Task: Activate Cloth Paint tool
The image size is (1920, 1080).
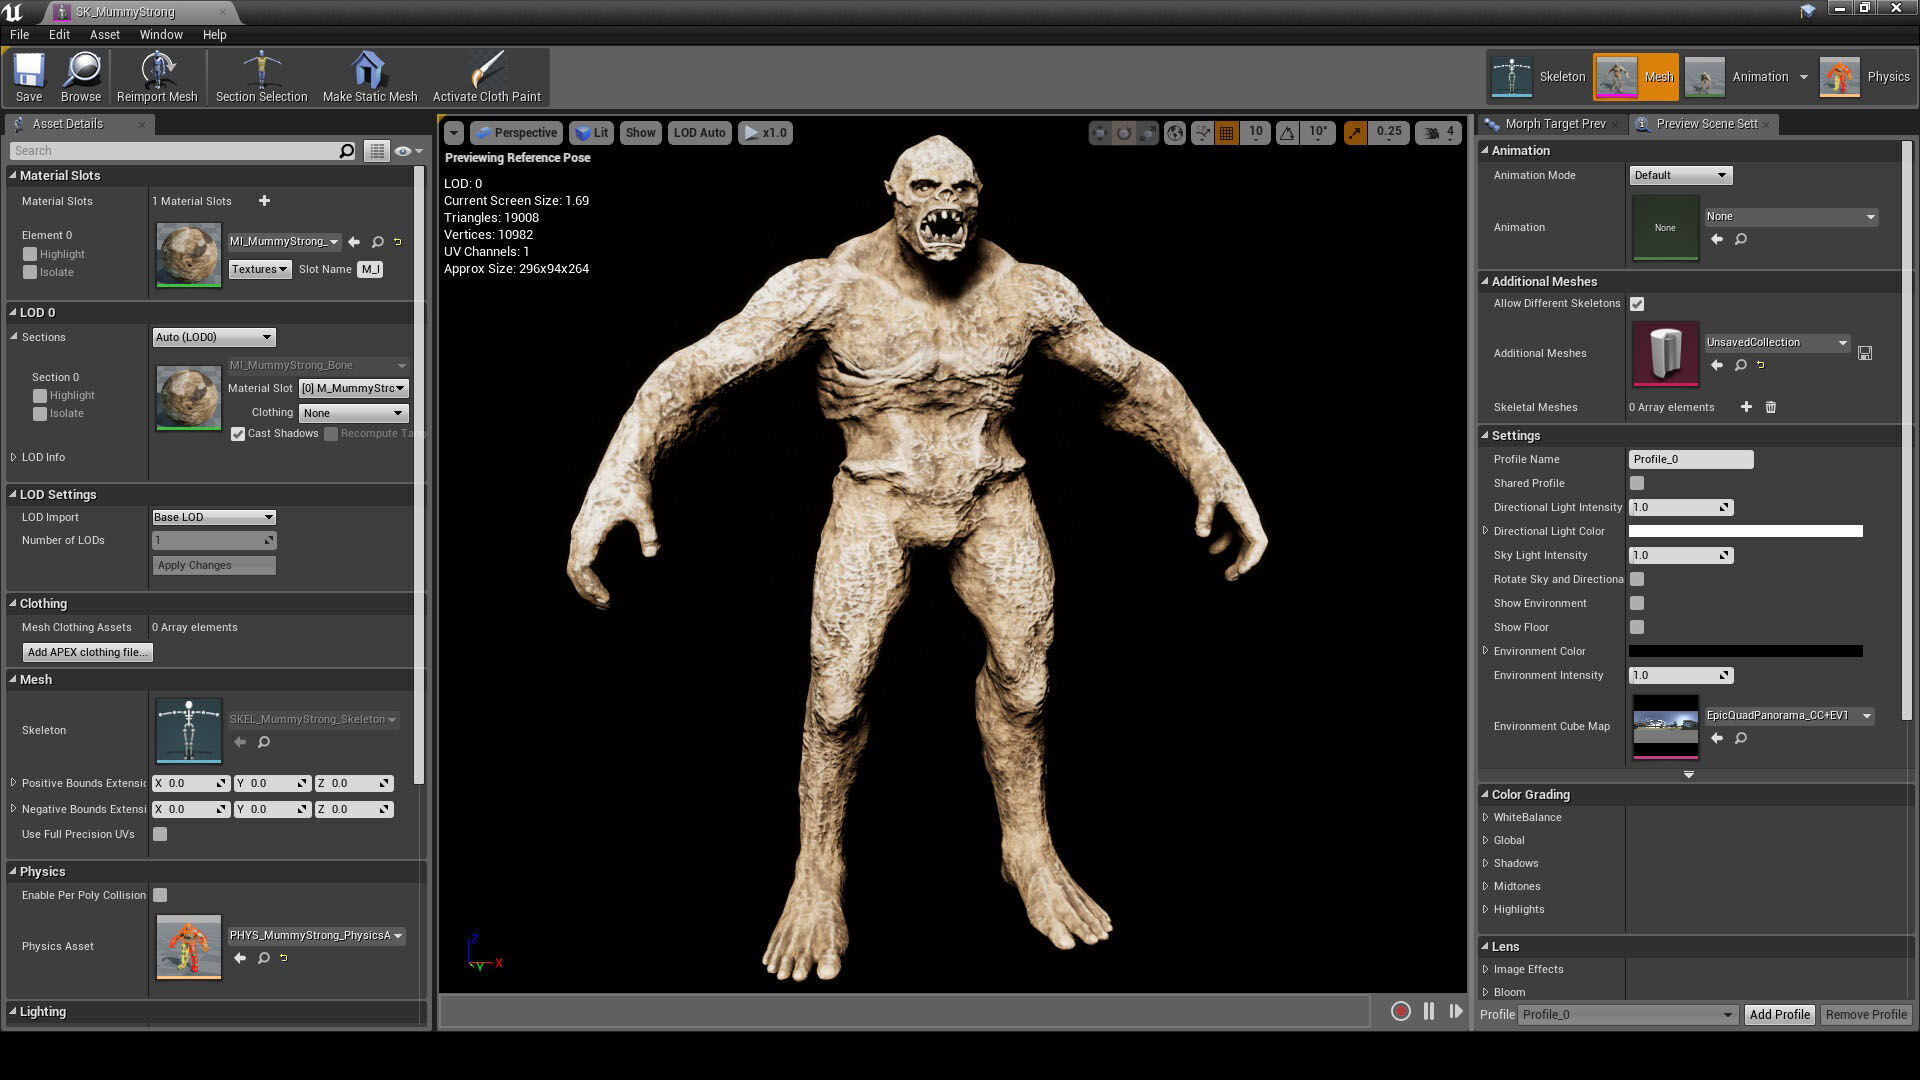Action: coord(486,77)
